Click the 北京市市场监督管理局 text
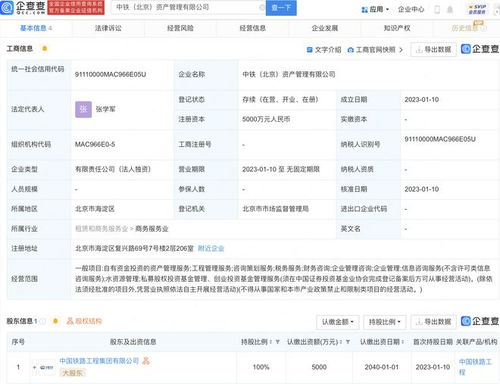This screenshot has width=500, height=384. click(x=275, y=209)
